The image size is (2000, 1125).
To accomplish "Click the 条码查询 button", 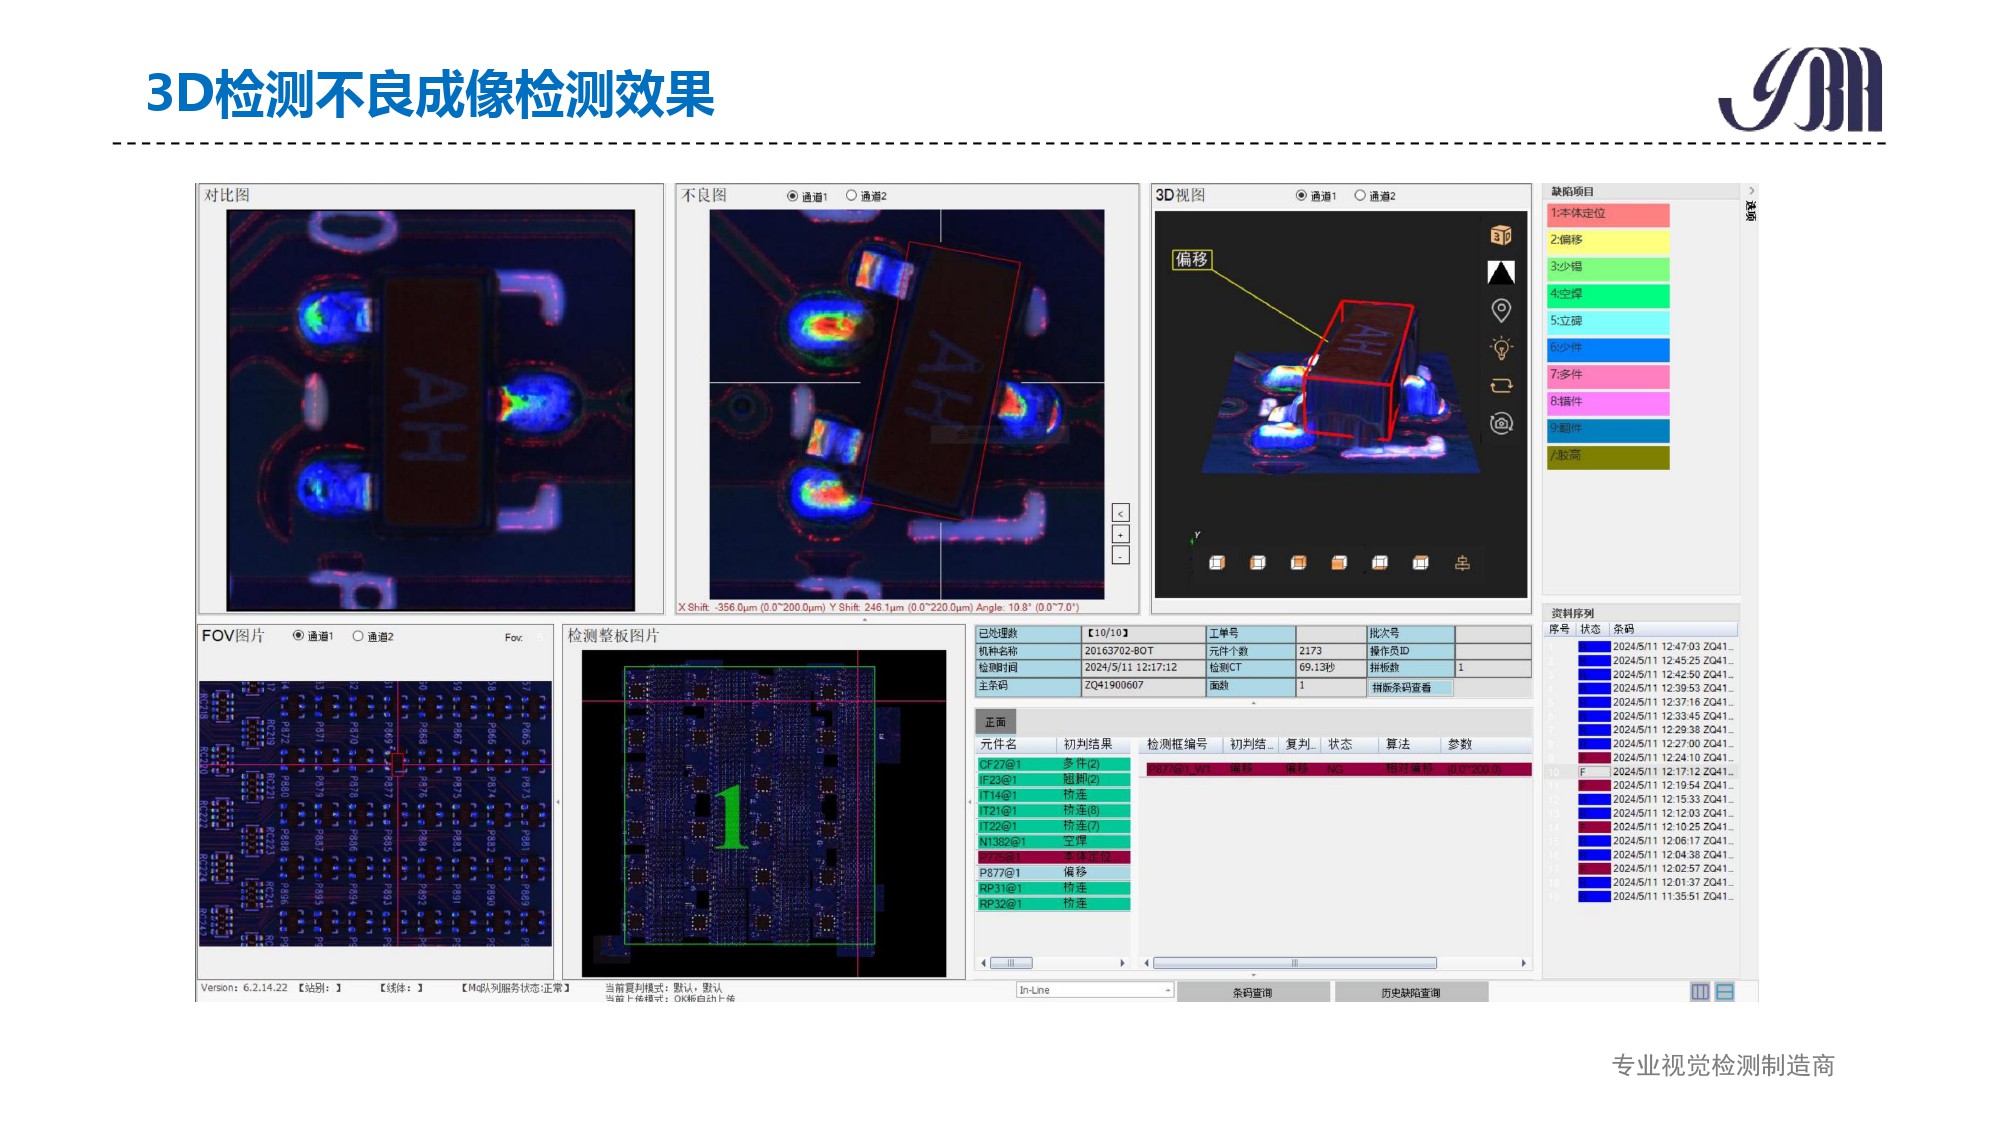I will click(x=1252, y=992).
